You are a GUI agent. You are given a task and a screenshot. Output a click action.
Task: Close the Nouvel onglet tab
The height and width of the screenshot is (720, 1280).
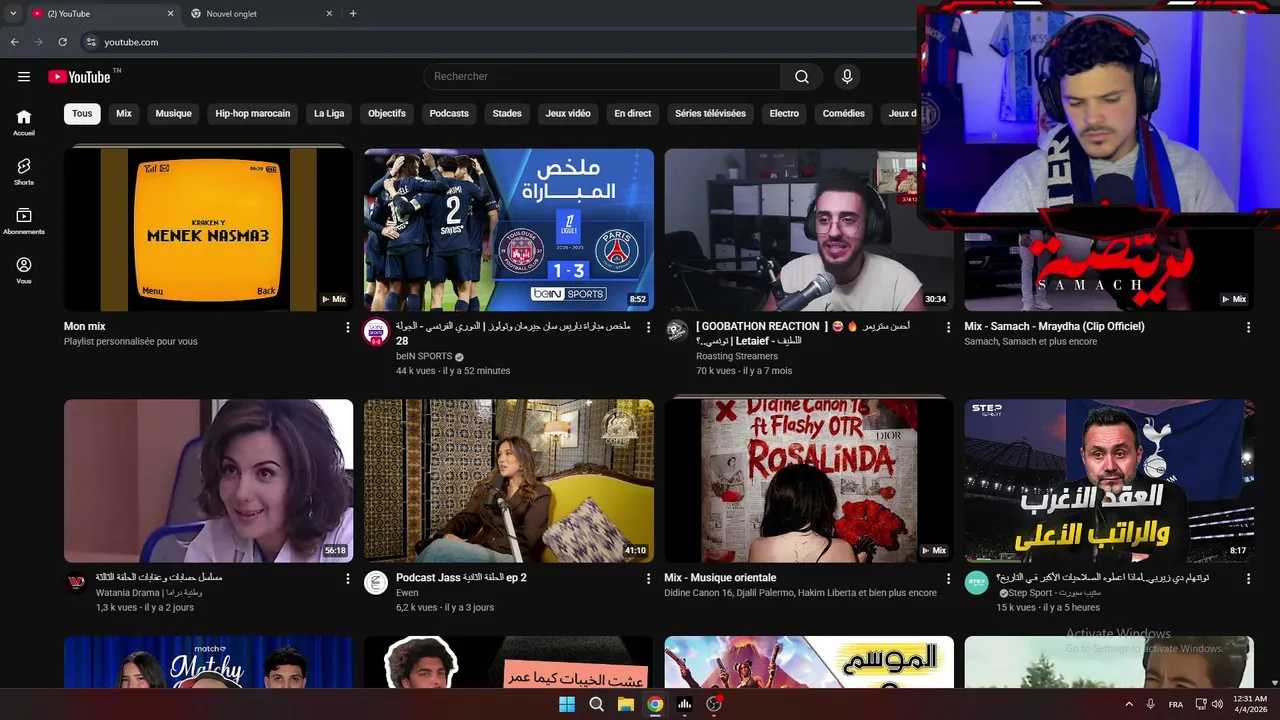tap(329, 14)
